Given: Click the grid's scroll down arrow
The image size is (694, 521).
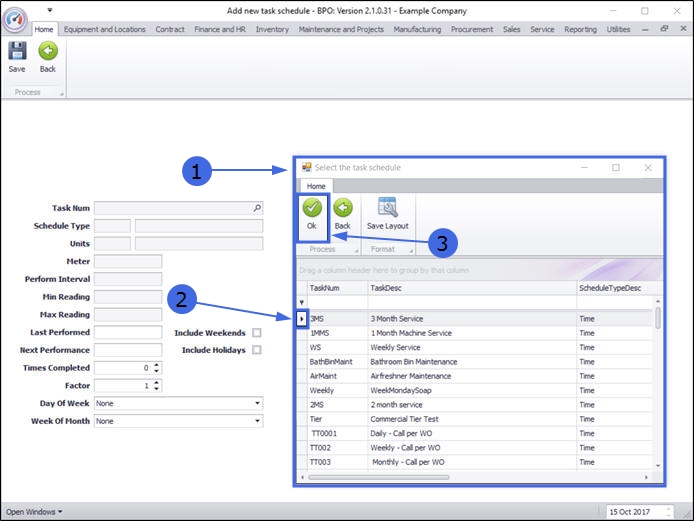Looking at the screenshot, I should tap(658, 466).
